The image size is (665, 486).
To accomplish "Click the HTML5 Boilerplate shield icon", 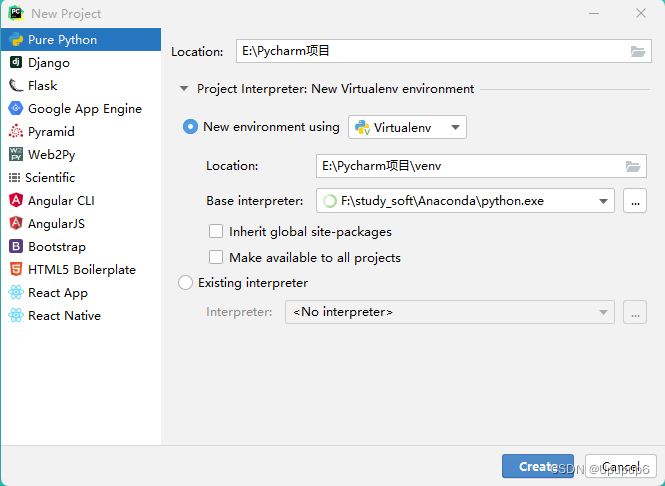I will (x=16, y=269).
